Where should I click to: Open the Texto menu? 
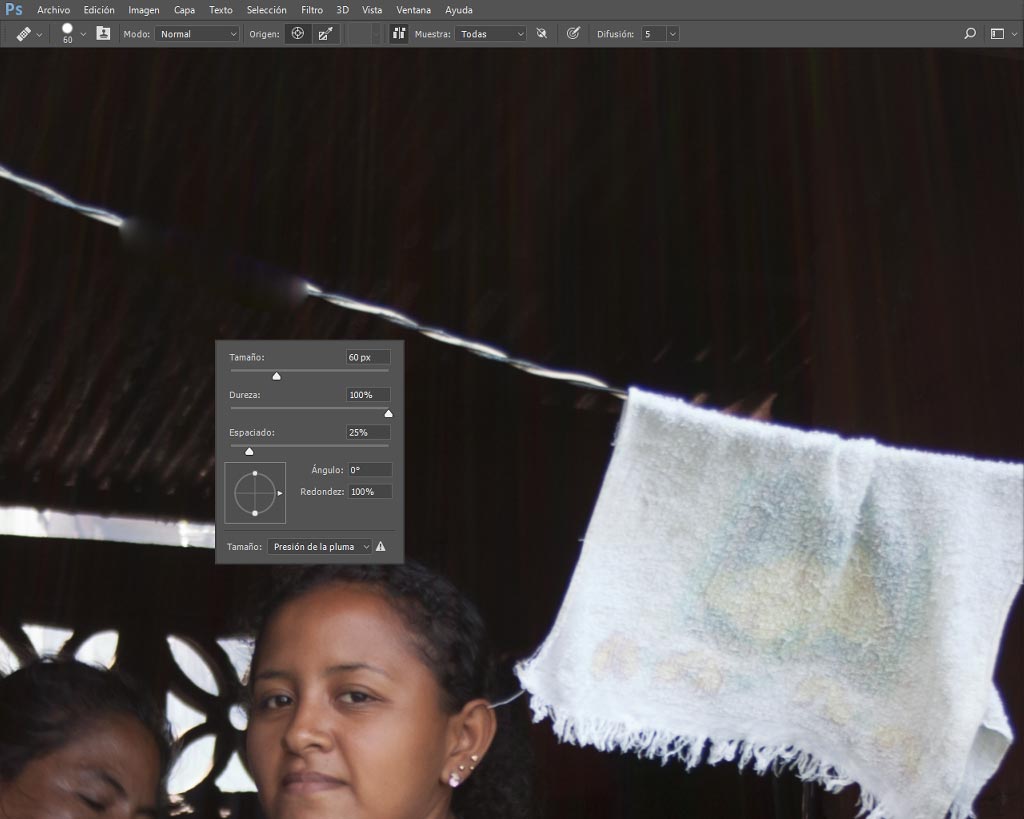pyautogui.click(x=221, y=10)
